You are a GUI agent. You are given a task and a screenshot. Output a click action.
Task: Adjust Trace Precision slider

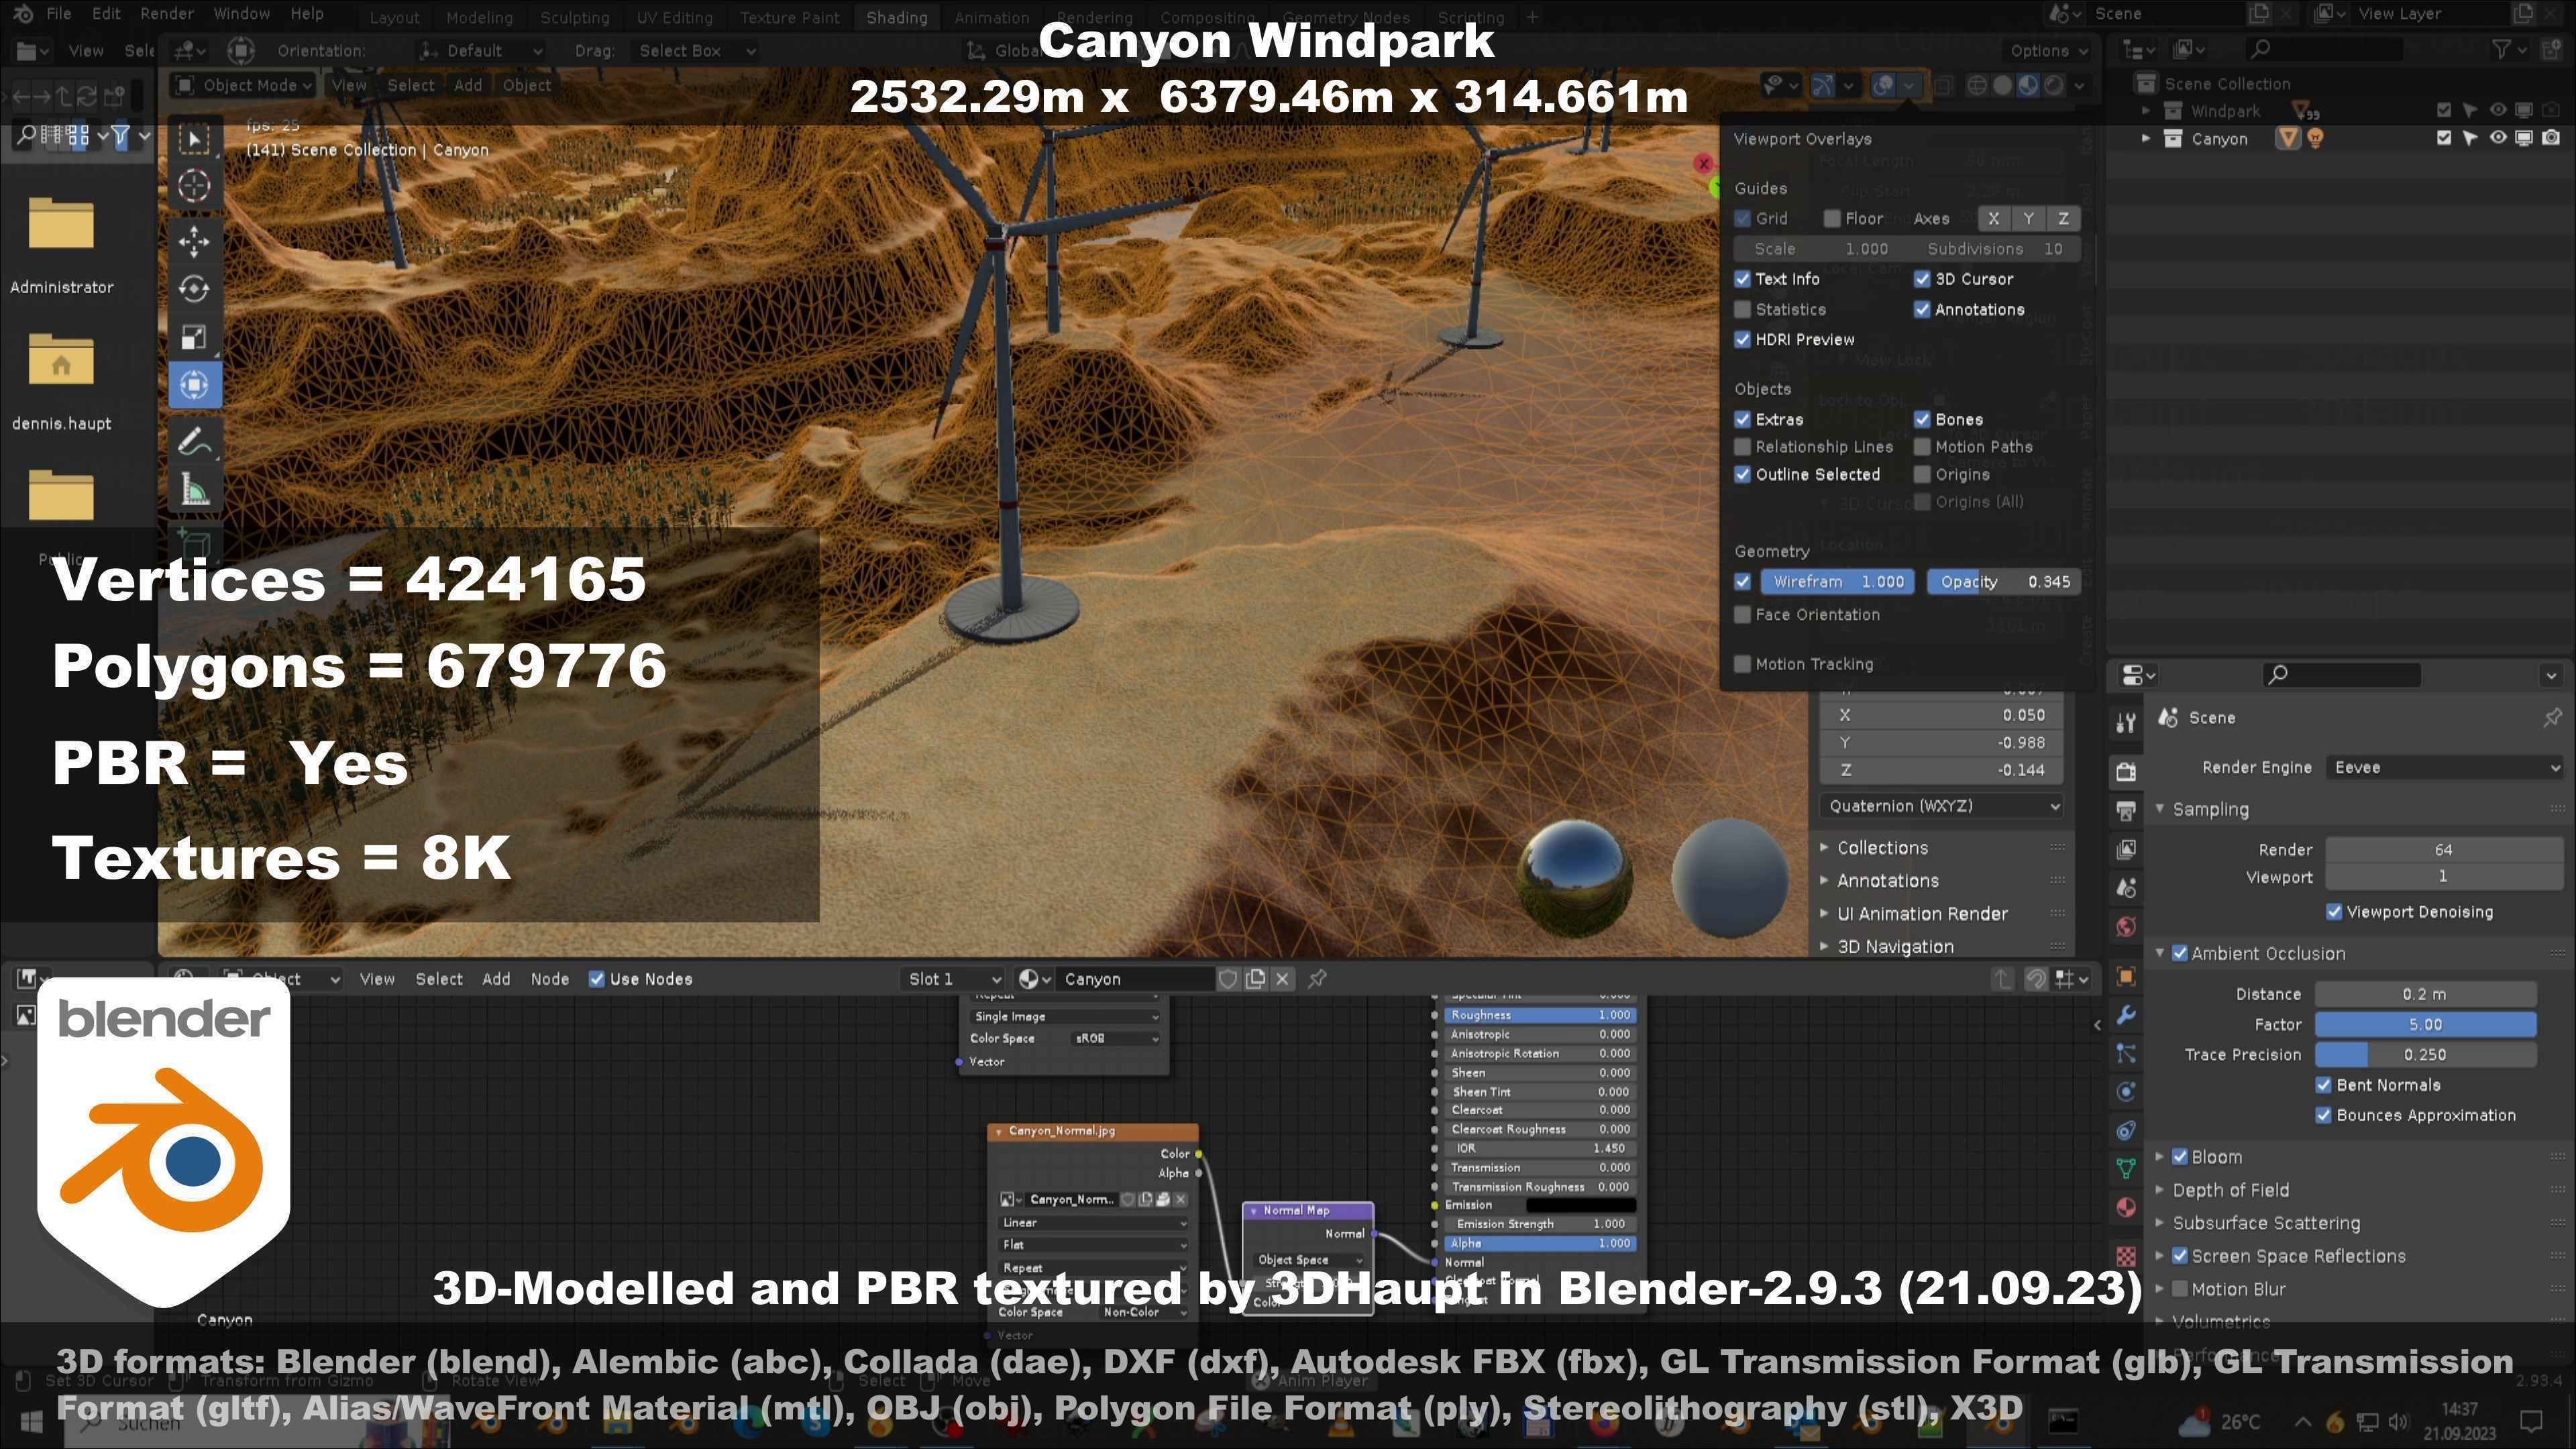tap(2426, 1054)
